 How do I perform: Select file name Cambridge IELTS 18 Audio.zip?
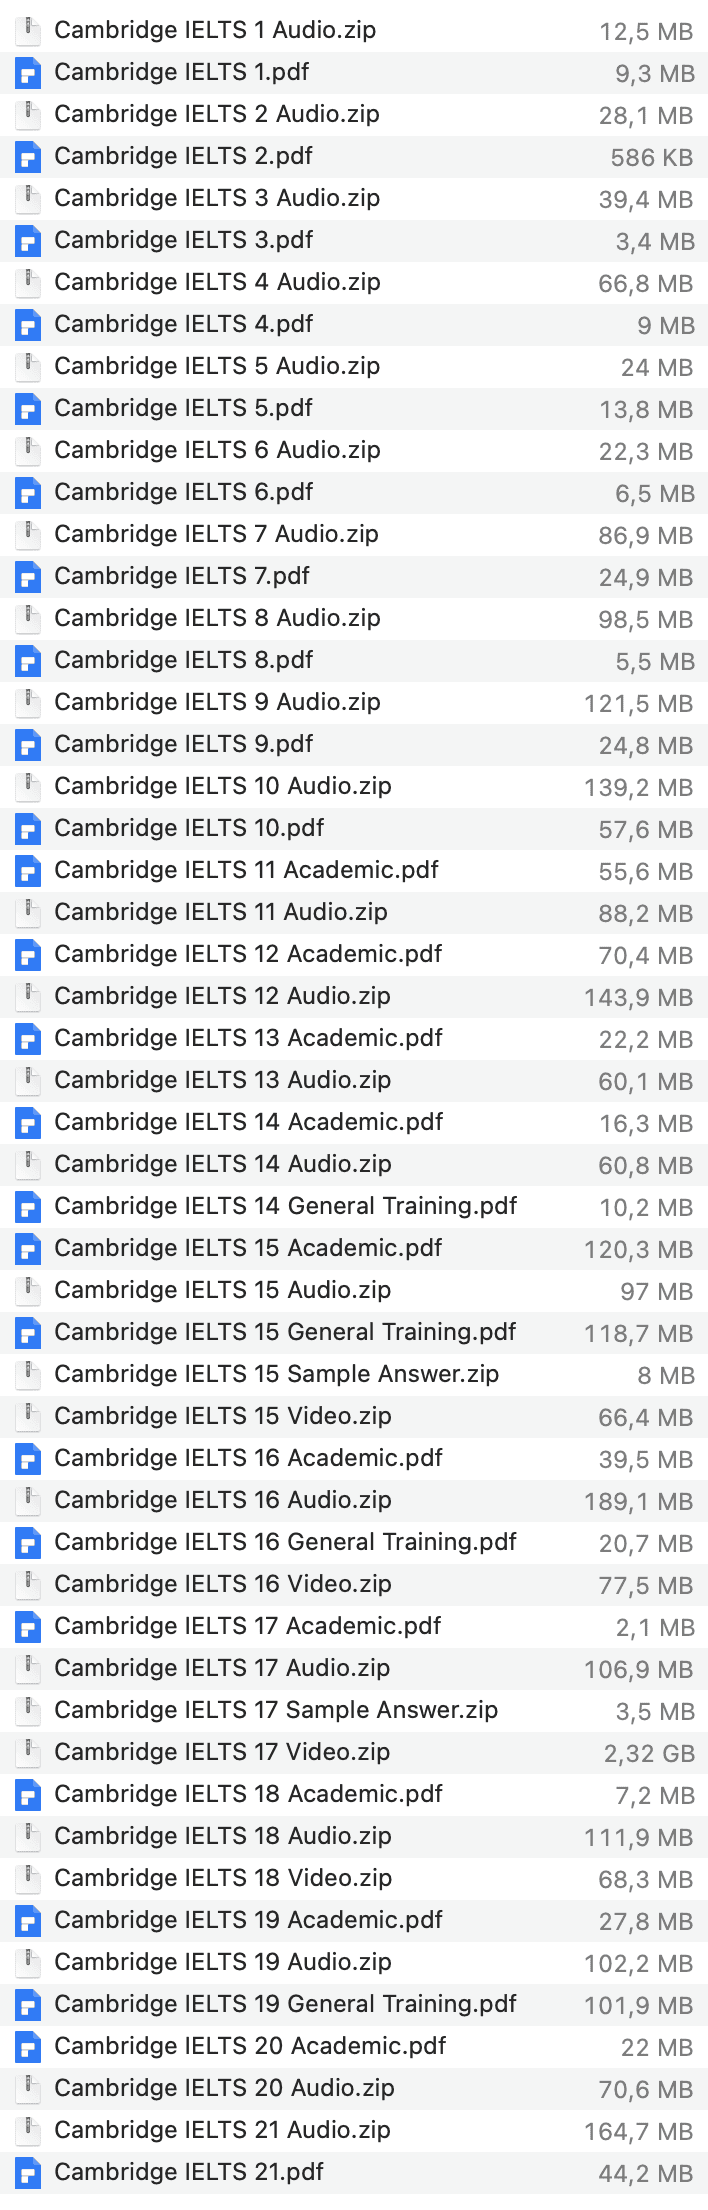coord(223,1836)
